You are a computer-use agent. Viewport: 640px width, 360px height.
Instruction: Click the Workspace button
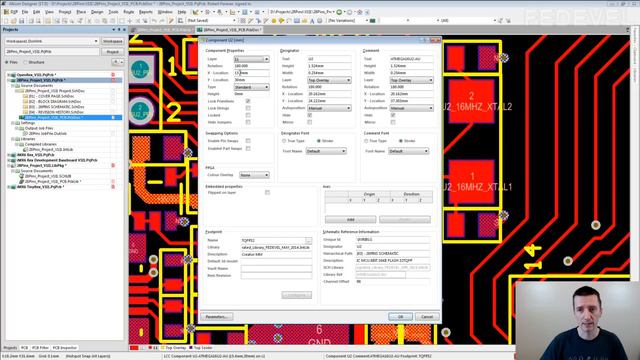(x=113, y=41)
